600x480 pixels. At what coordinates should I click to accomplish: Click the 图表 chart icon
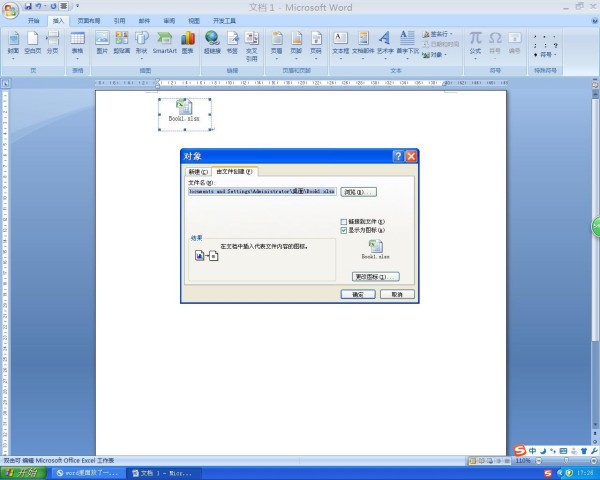(x=187, y=42)
